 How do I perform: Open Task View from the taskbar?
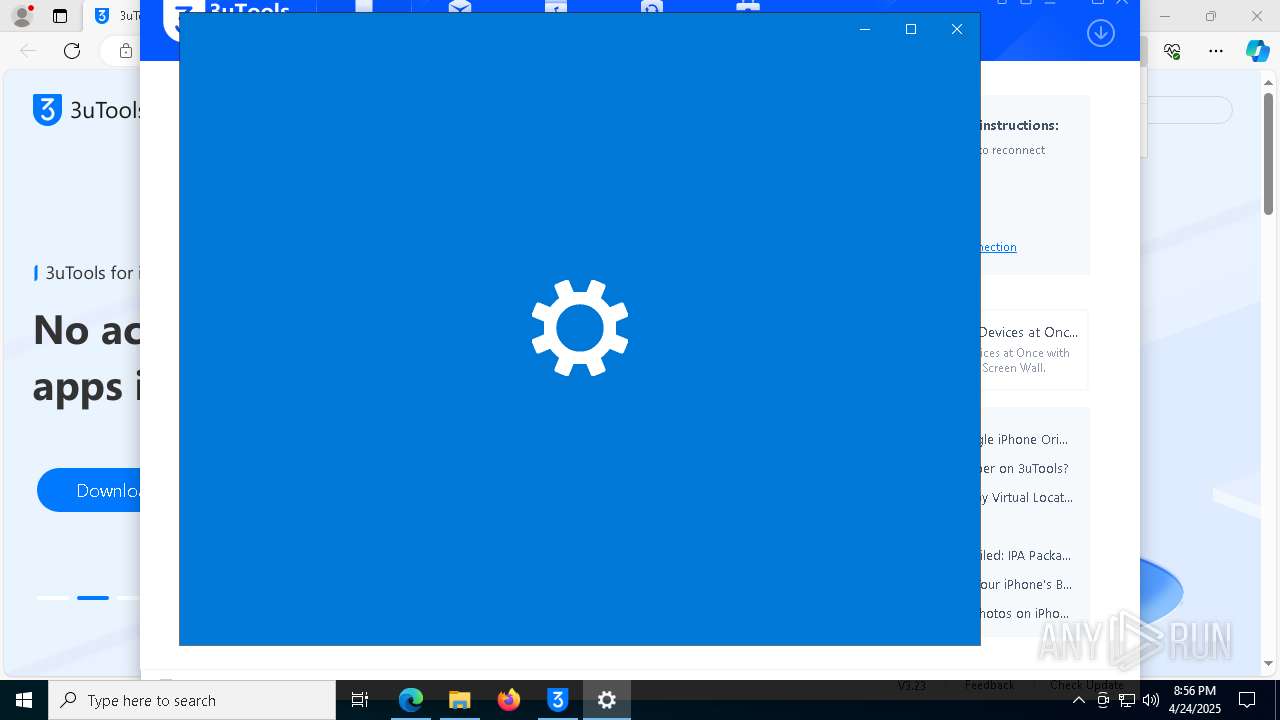(x=360, y=700)
